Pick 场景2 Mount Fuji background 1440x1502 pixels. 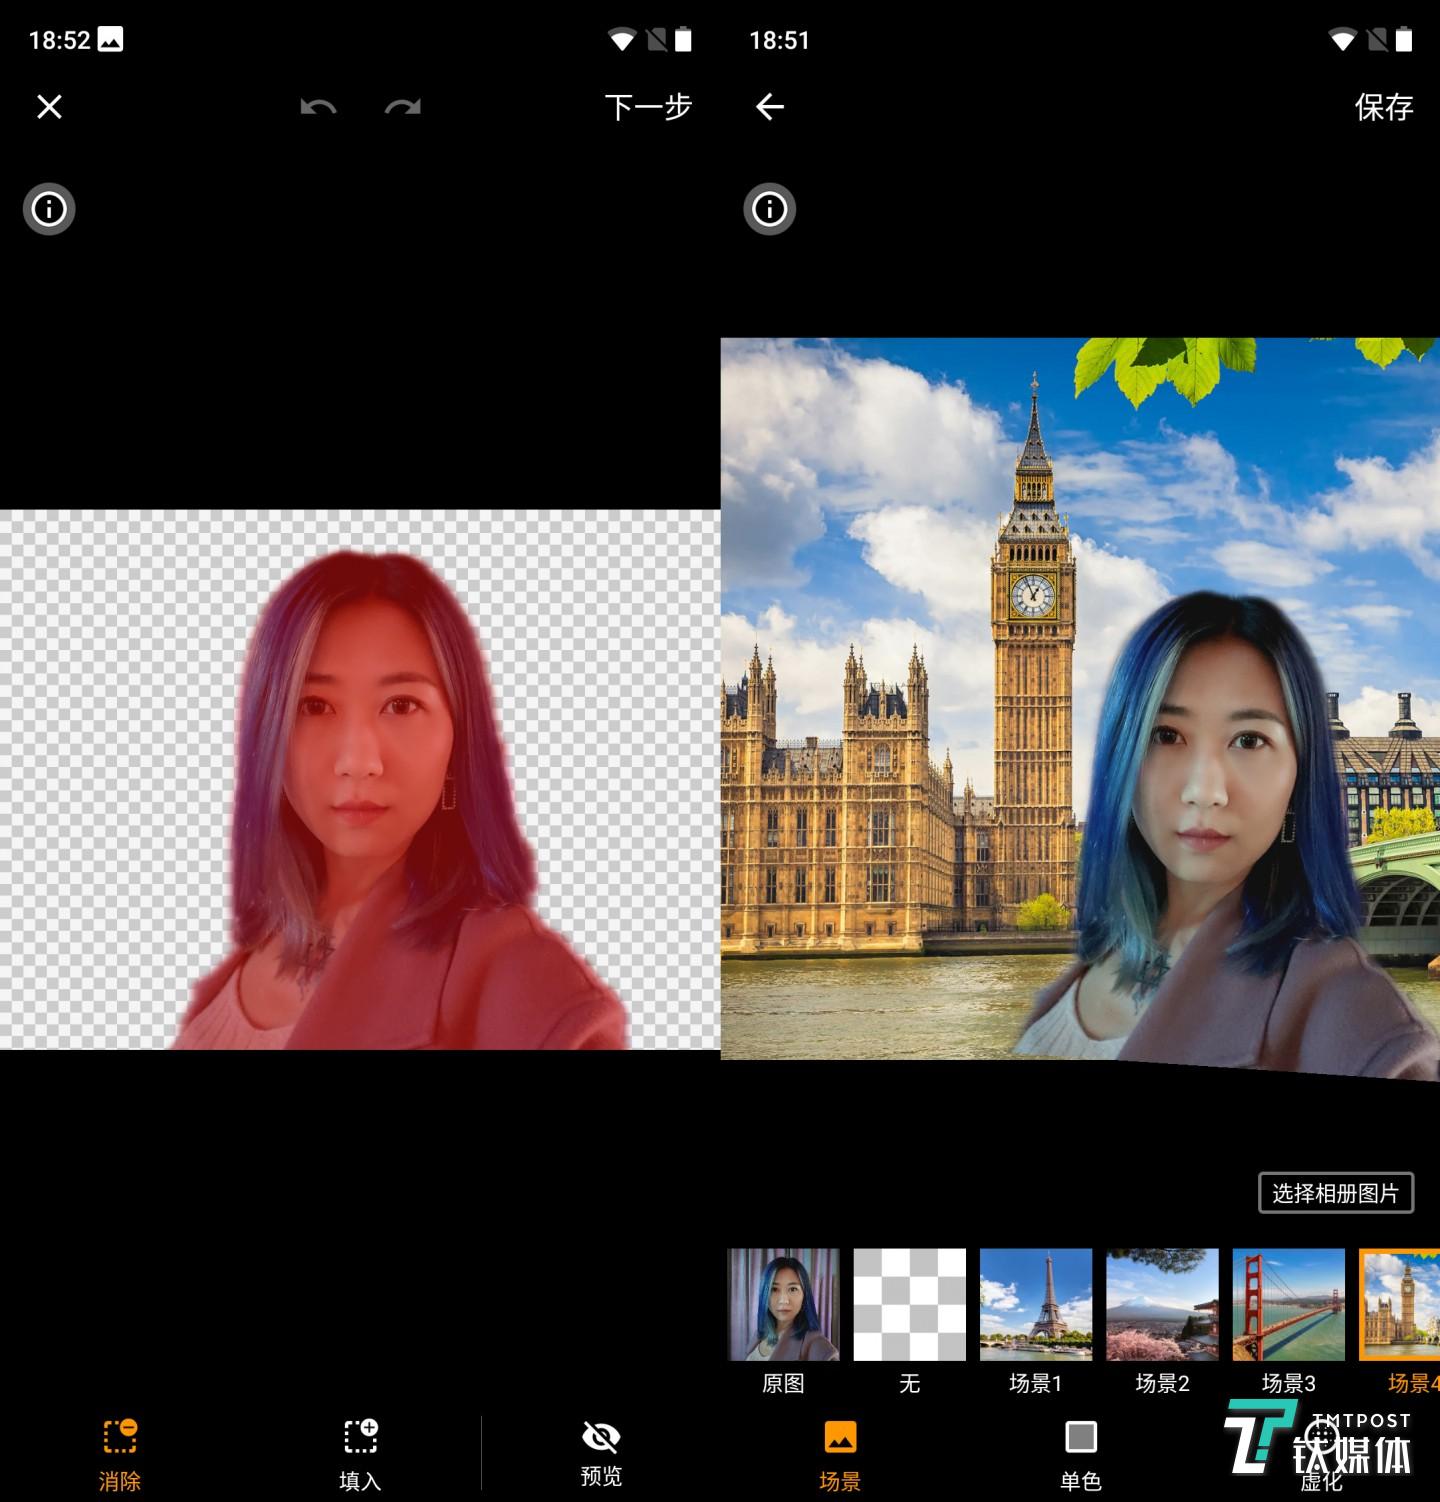pos(1162,1305)
